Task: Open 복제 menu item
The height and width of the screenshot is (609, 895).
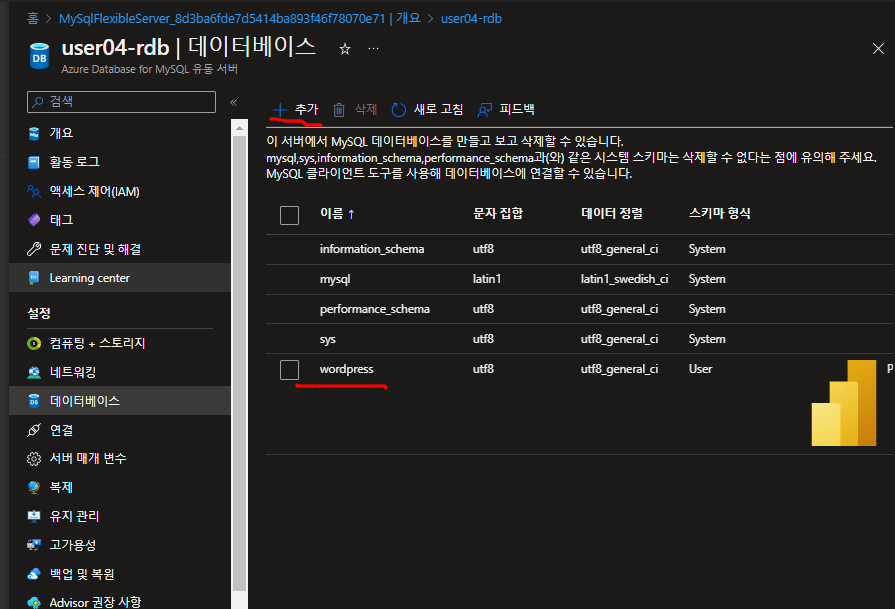Action: pos(61,487)
